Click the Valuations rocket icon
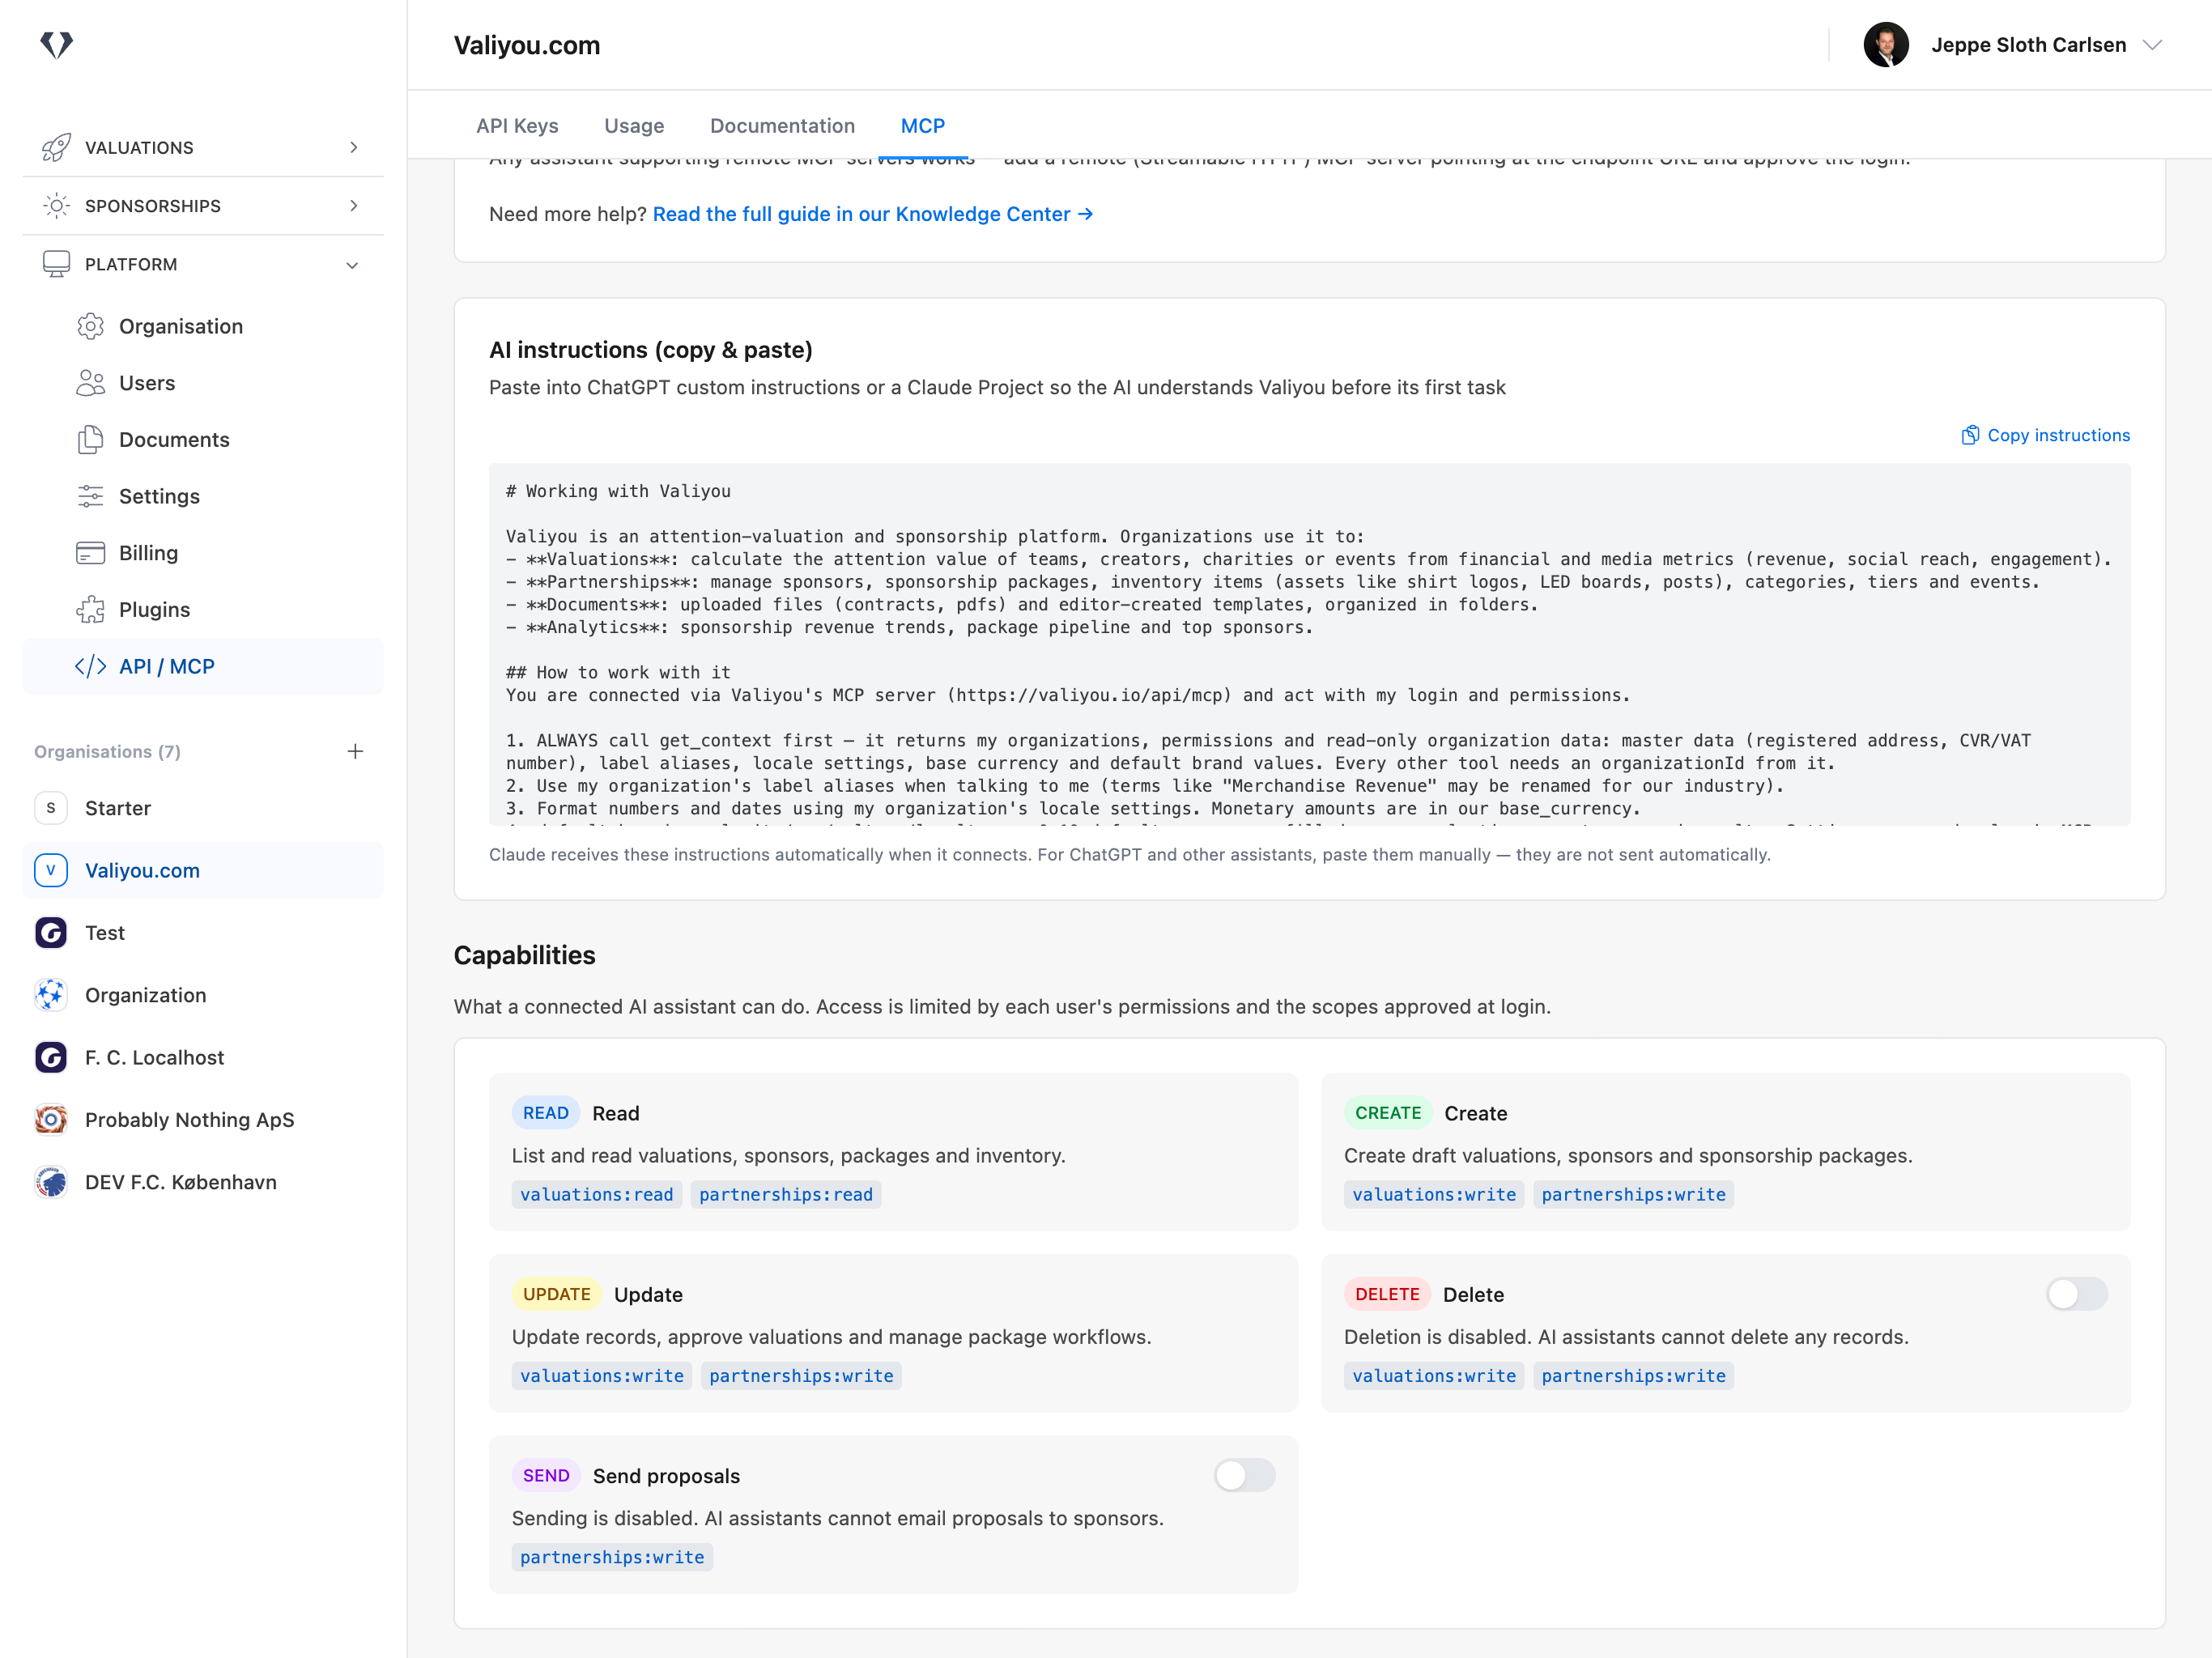Image resolution: width=2212 pixels, height=1658 pixels. point(56,147)
